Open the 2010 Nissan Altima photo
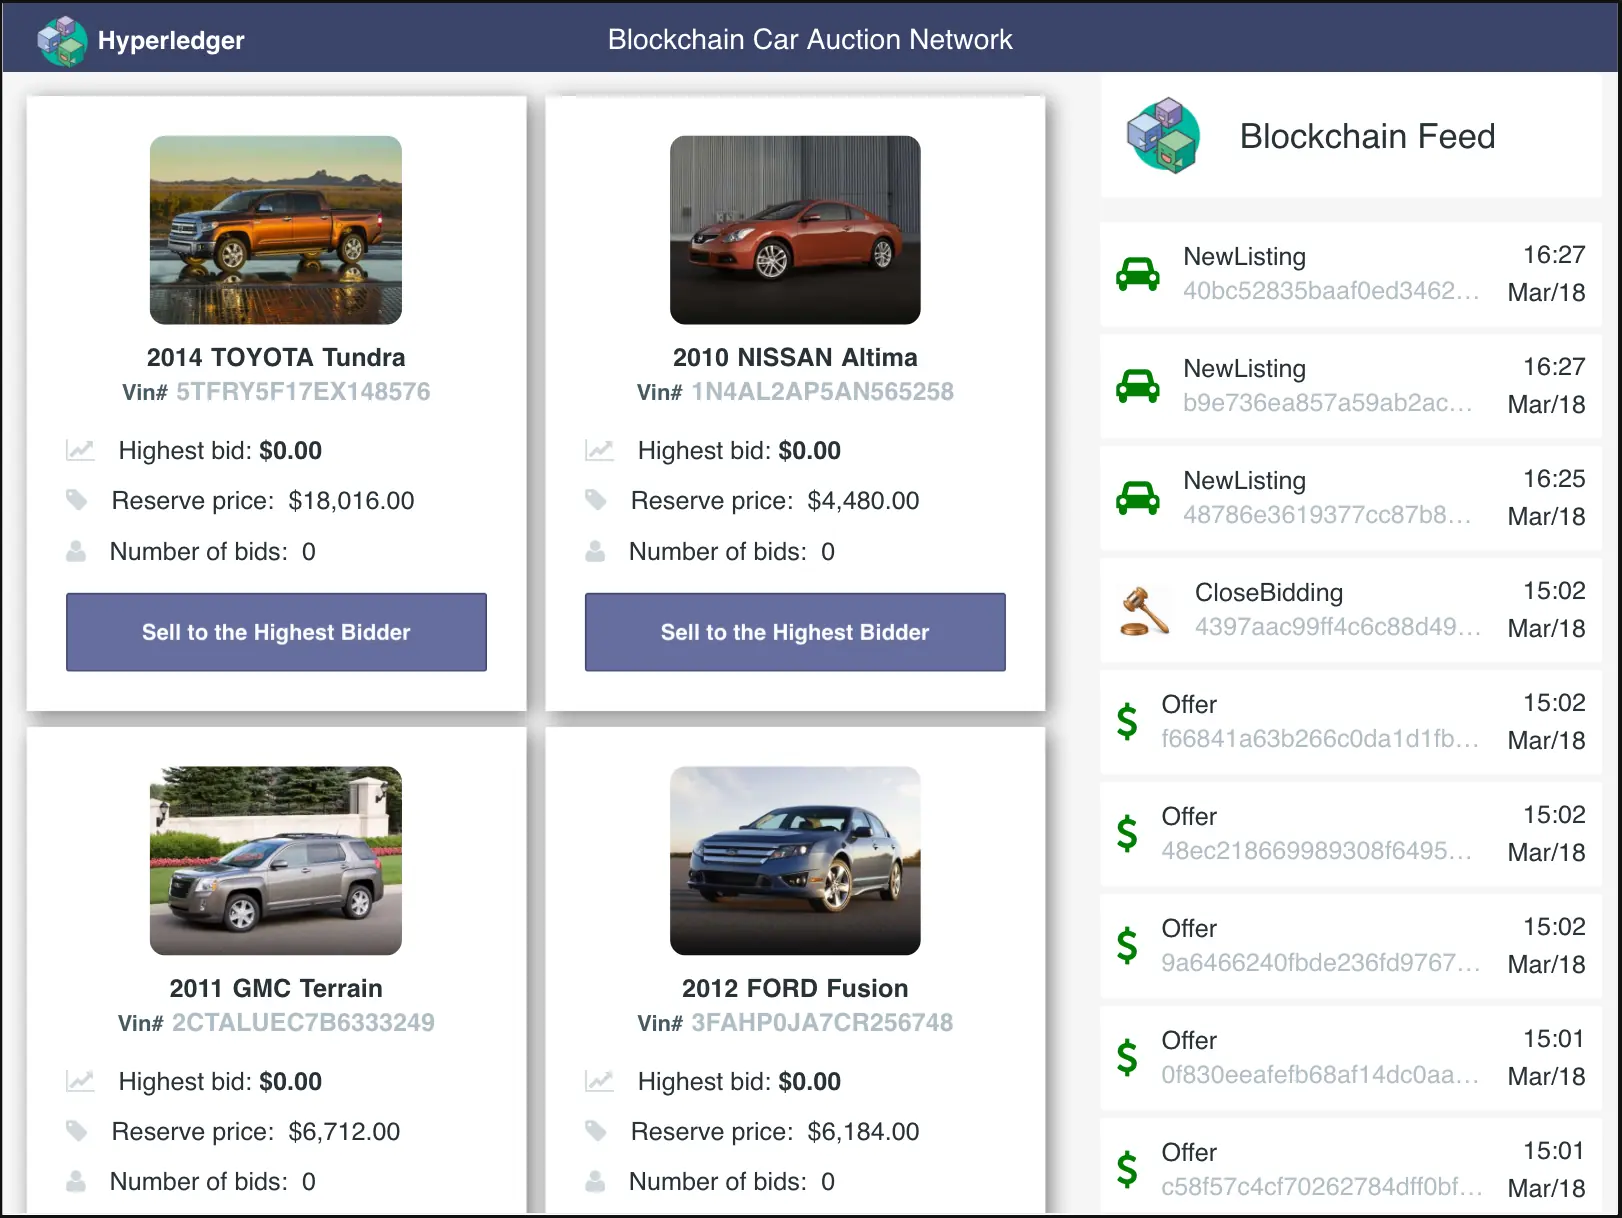1622x1218 pixels. point(795,230)
